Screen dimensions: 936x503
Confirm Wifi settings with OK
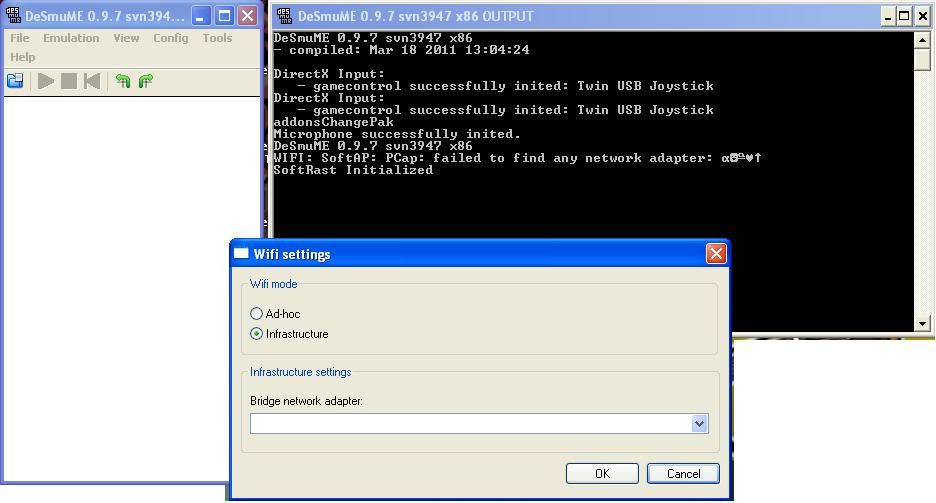pos(602,474)
